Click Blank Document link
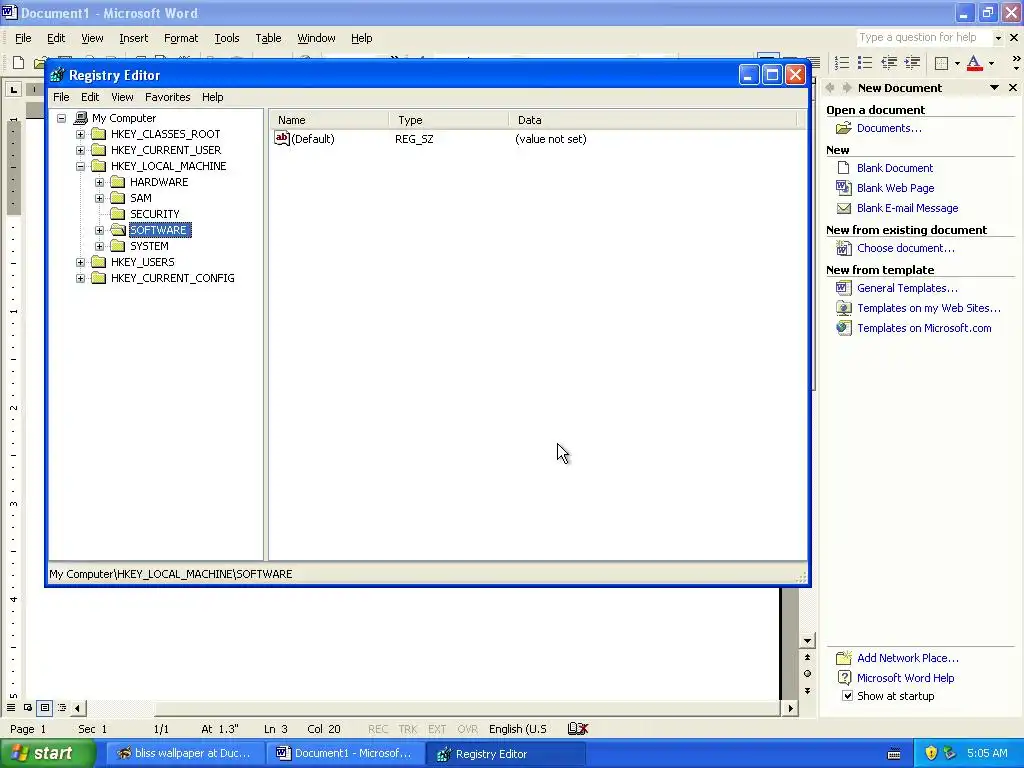This screenshot has height=768, width=1024. point(895,168)
